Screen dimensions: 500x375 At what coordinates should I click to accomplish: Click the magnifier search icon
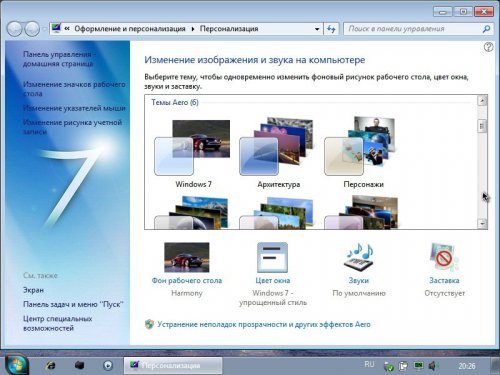pyautogui.click(x=487, y=29)
